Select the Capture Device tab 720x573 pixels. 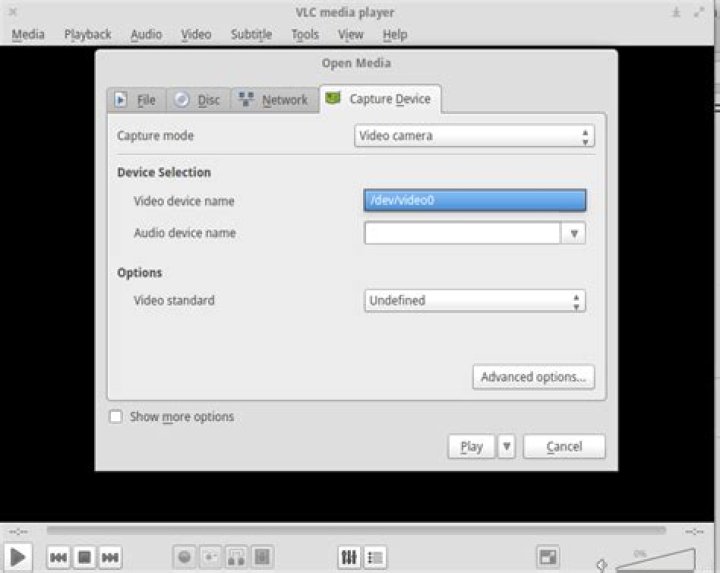click(x=380, y=99)
